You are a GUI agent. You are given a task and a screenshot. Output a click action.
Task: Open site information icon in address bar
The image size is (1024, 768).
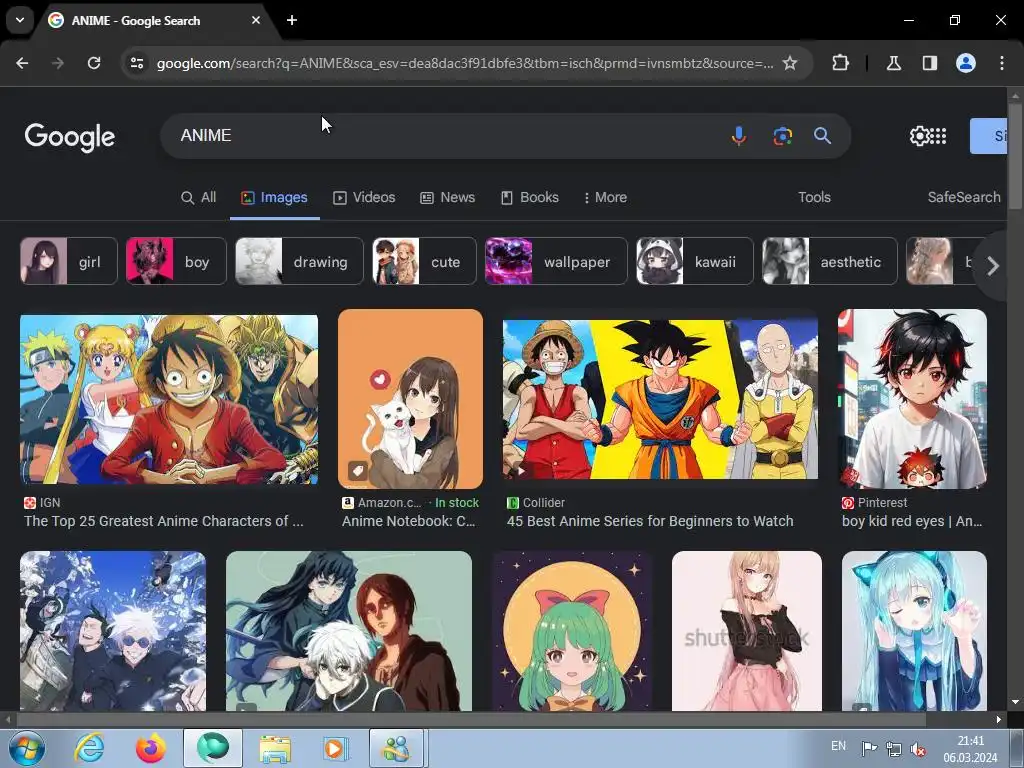[x=137, y=63]
